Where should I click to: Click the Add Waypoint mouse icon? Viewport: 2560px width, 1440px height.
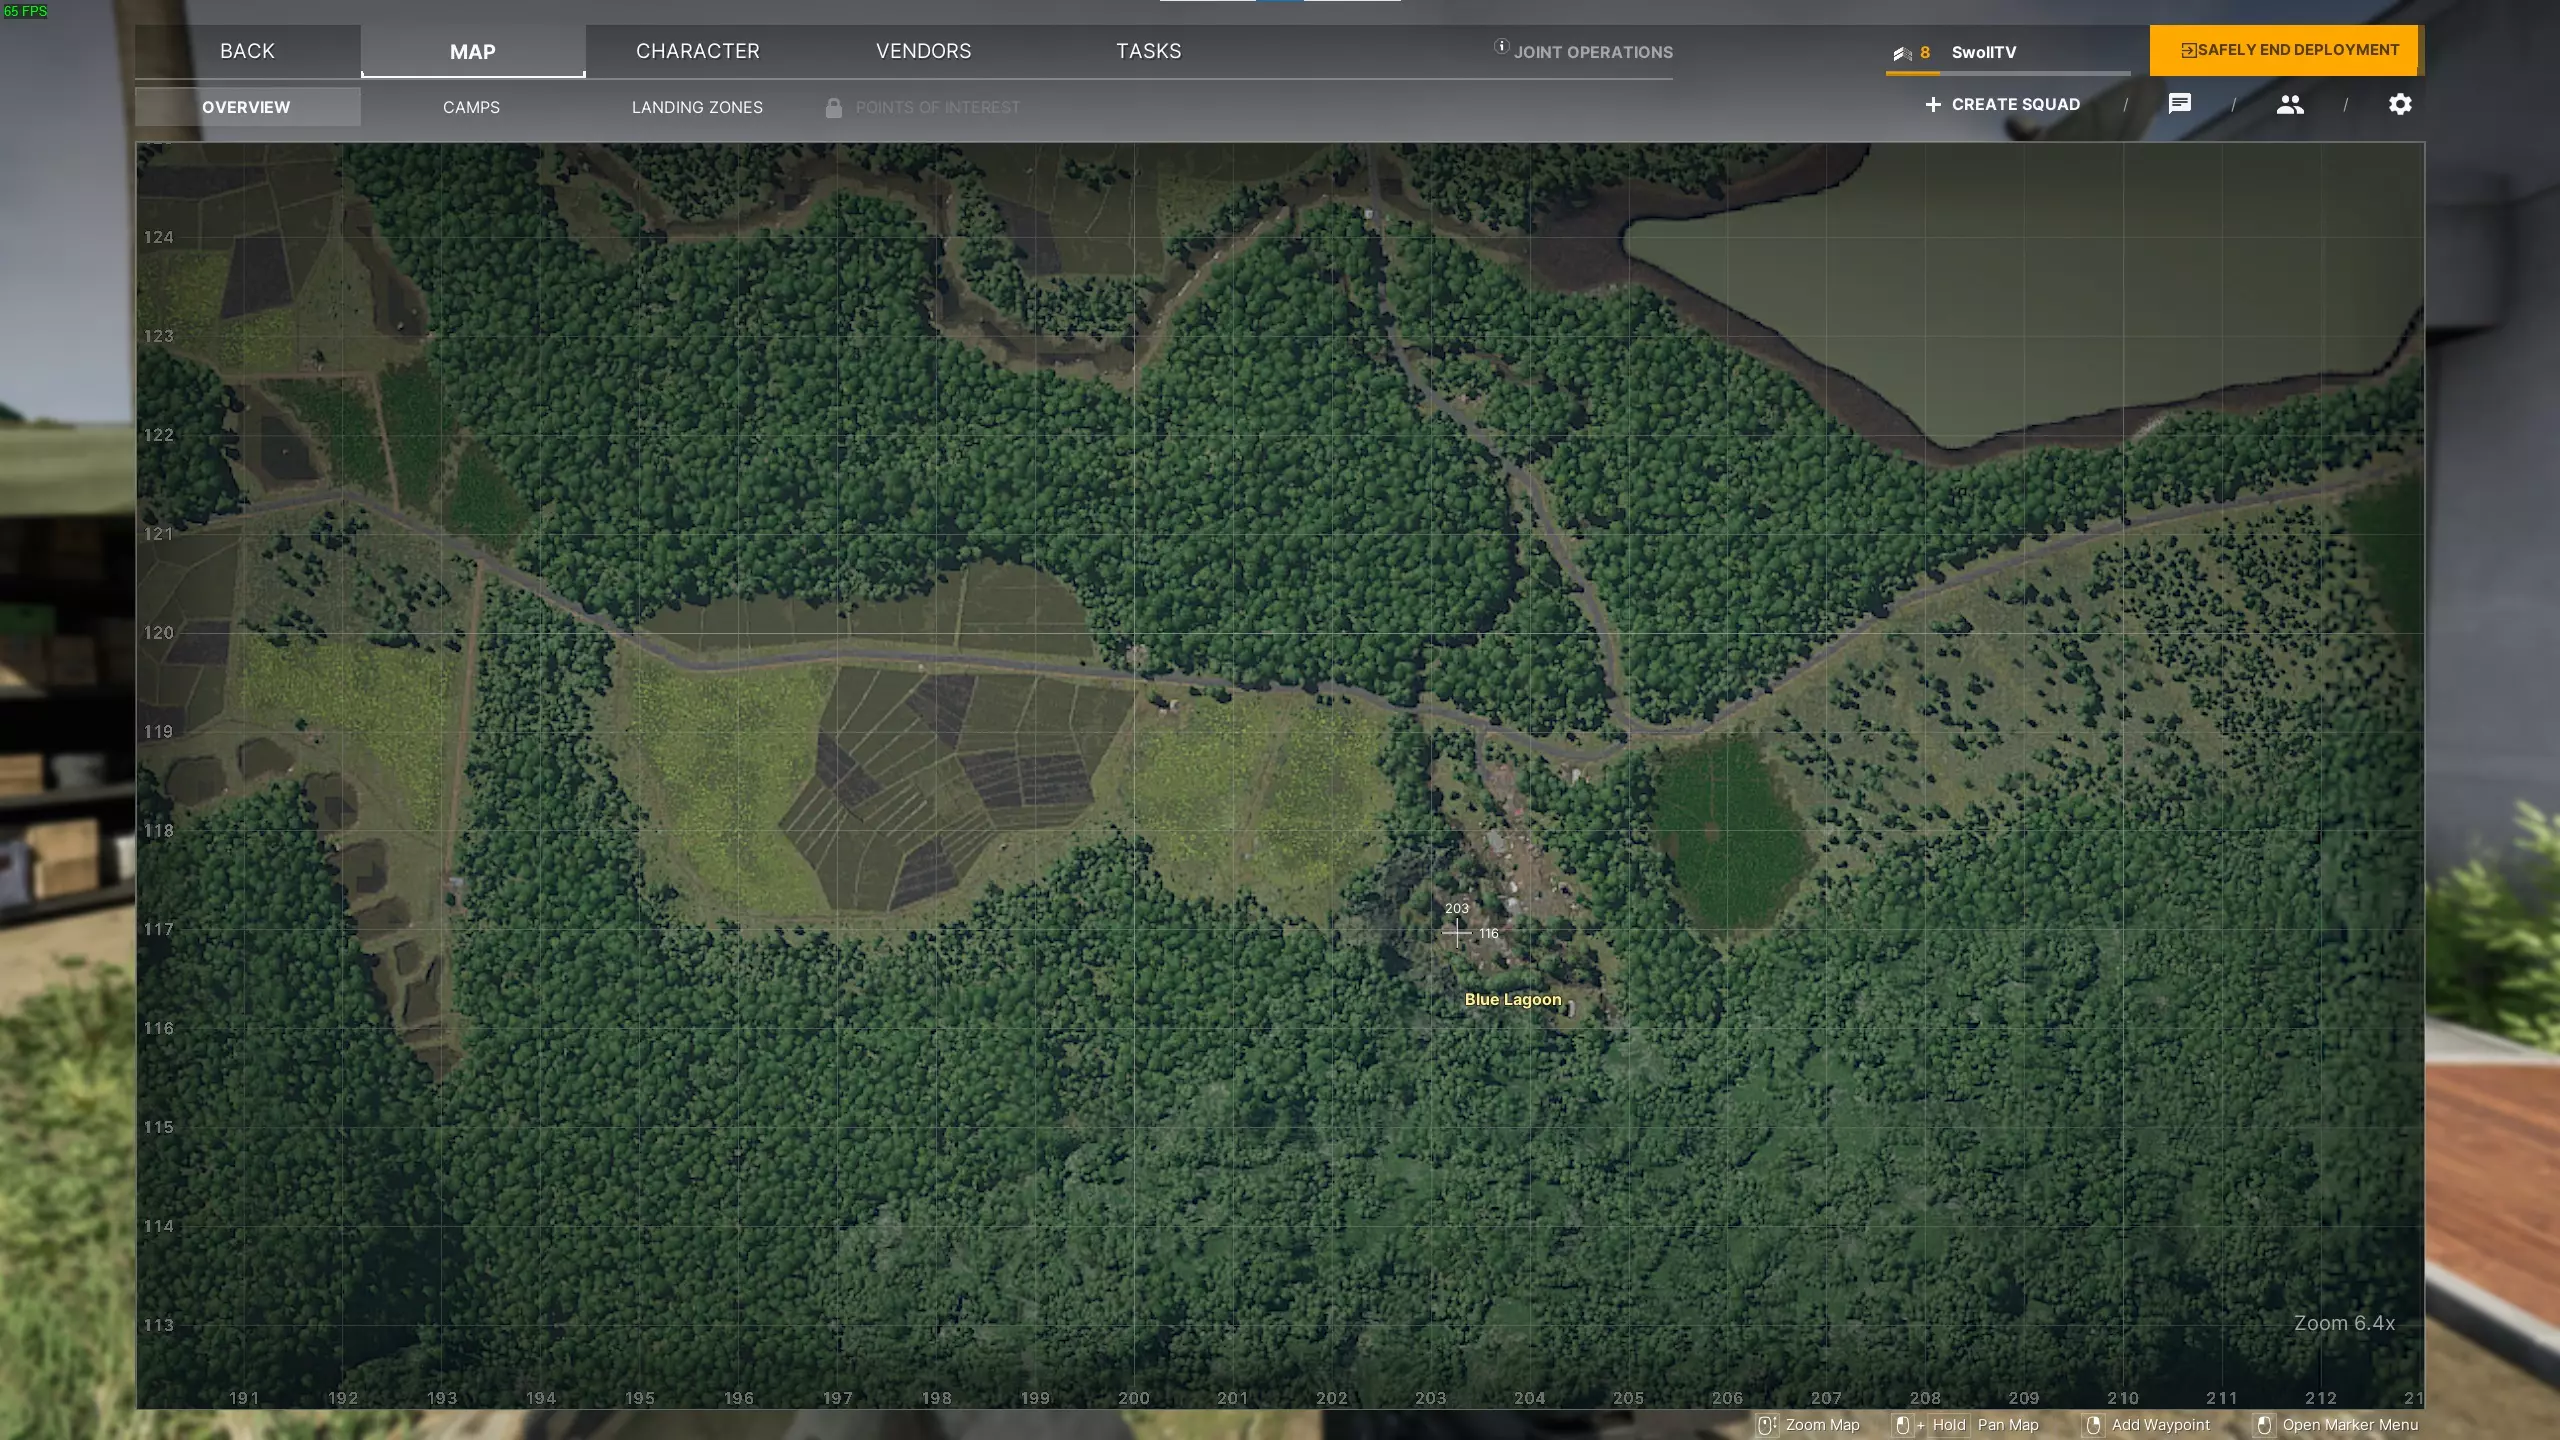click(2093, 1425)
